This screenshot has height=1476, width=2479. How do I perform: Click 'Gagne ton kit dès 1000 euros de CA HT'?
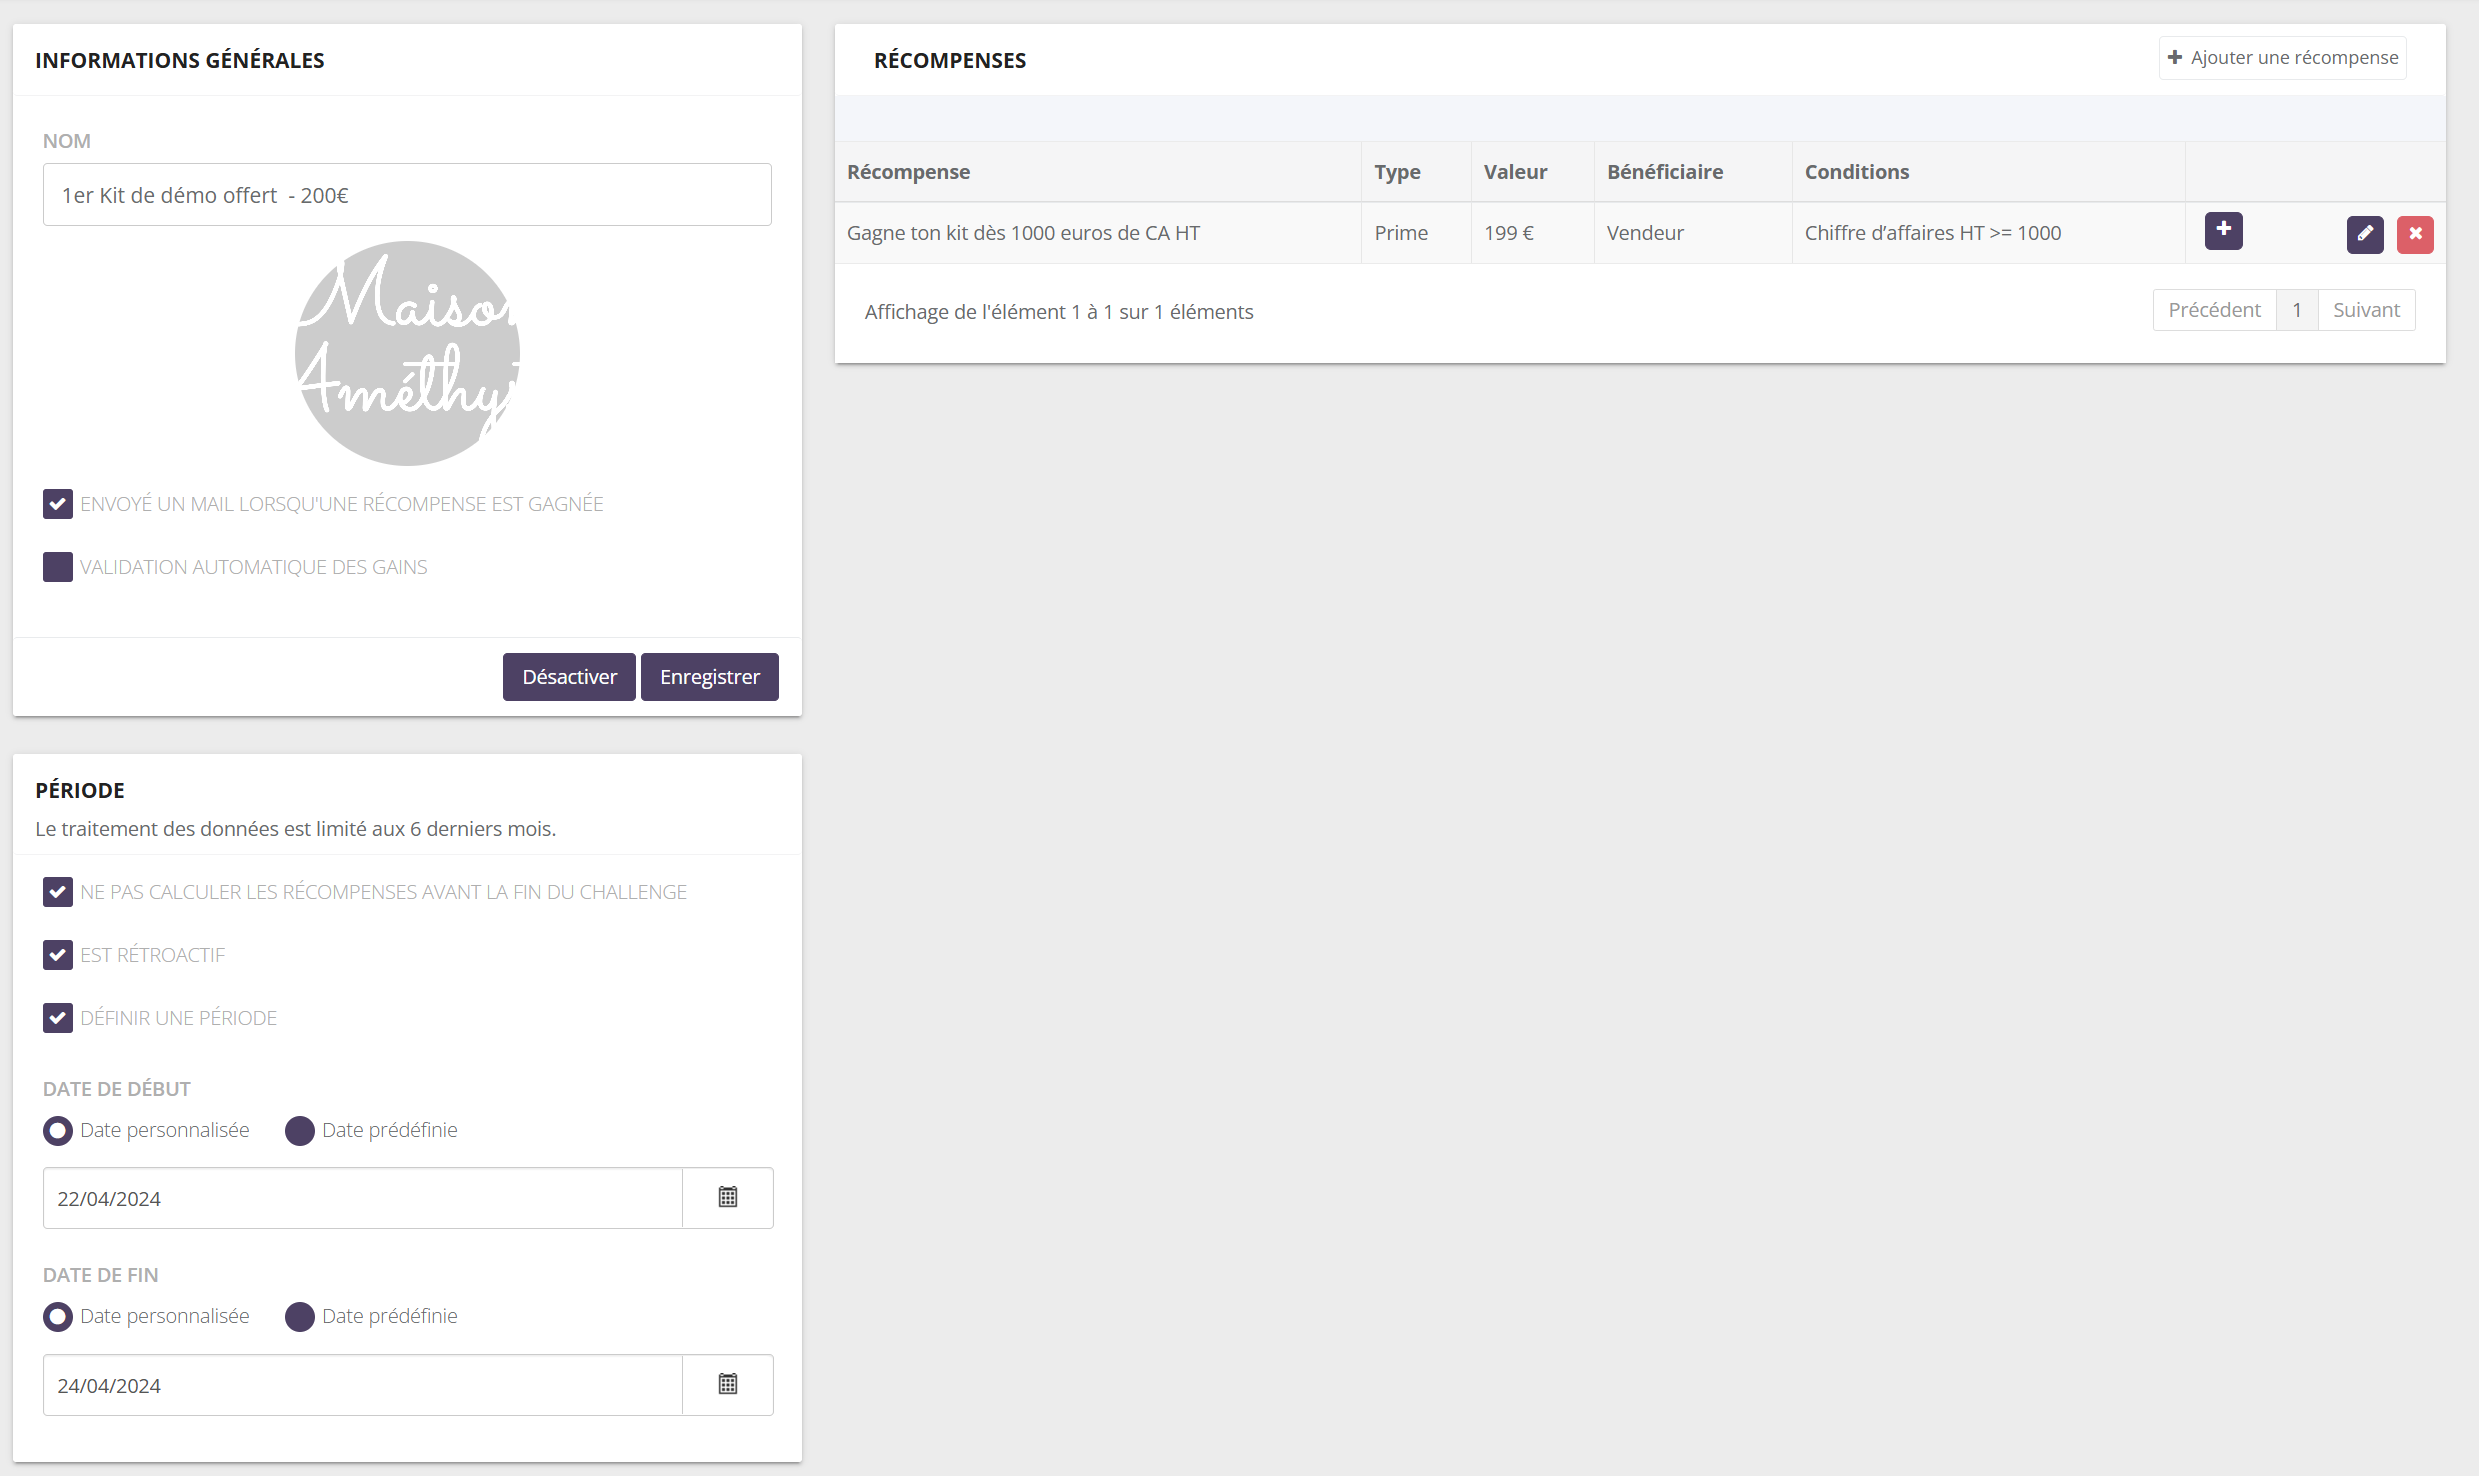(x=1023, y=233)
